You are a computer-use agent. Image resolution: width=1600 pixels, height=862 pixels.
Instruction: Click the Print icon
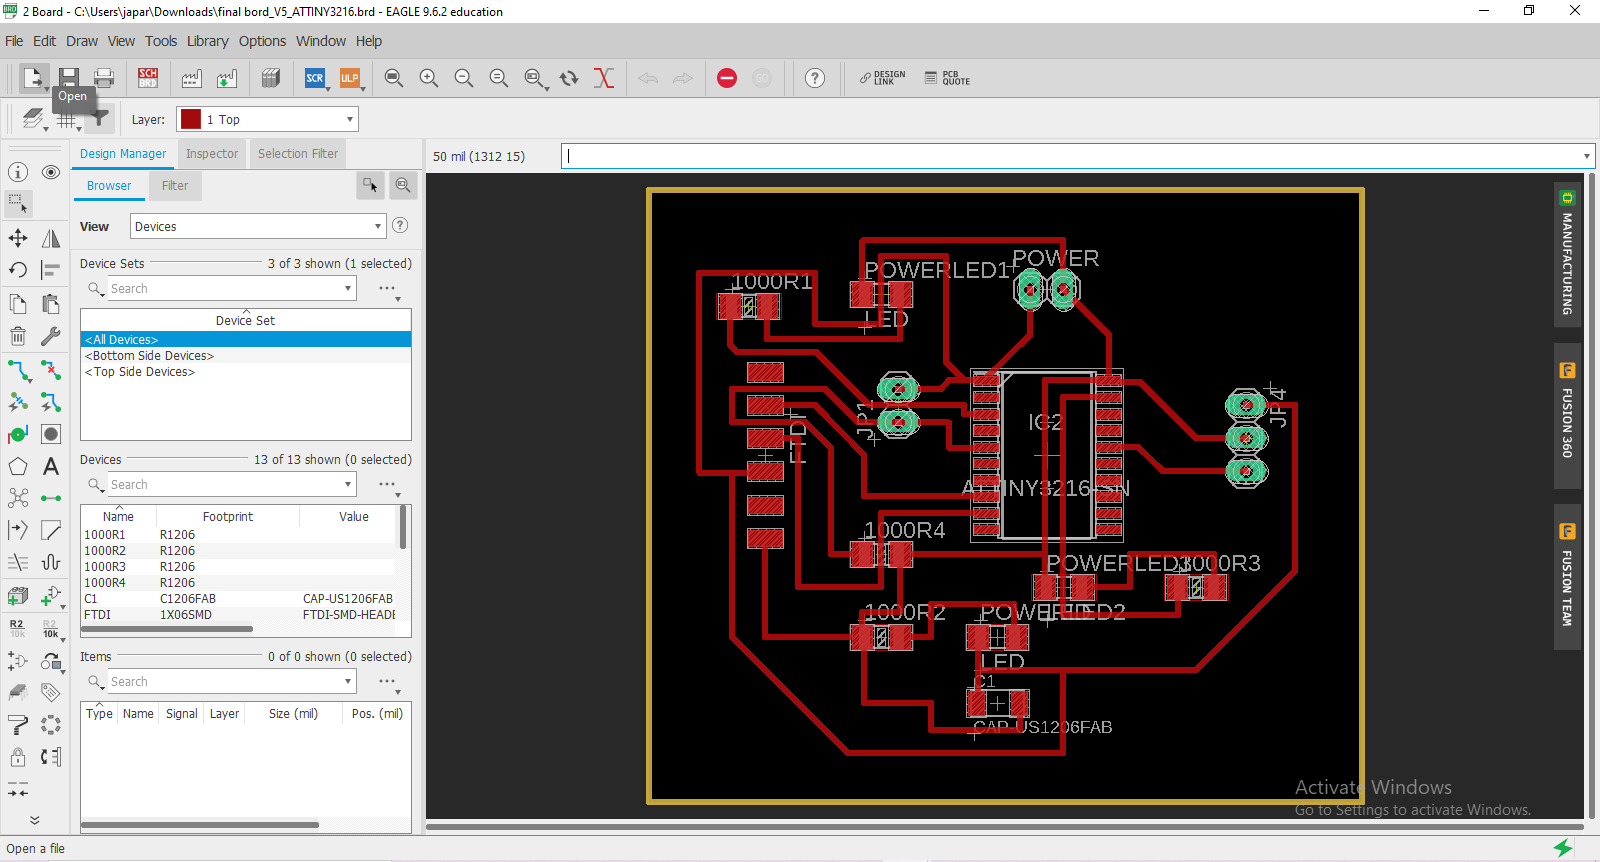pyautogui.click(x=104, y=78)
